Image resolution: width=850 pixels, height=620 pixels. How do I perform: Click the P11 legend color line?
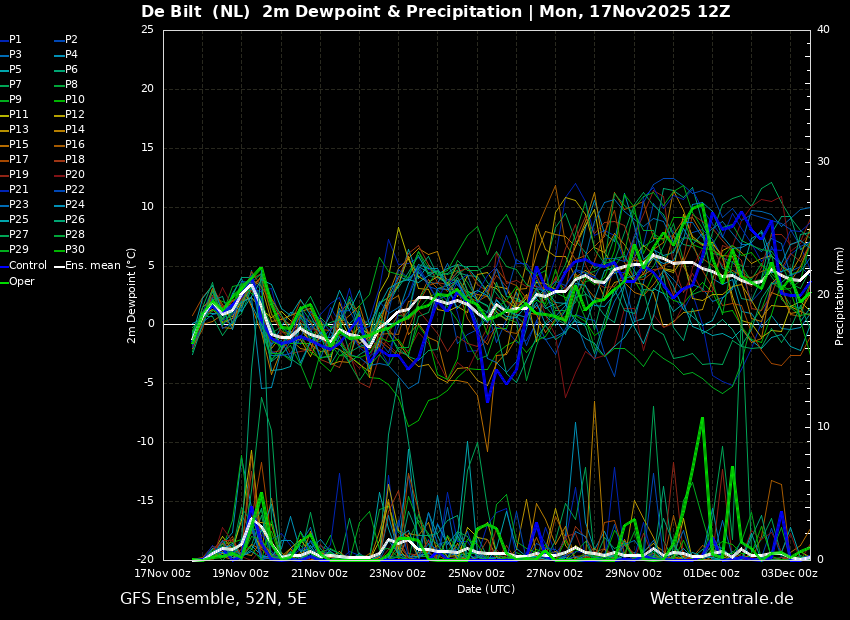coord(4,115)
